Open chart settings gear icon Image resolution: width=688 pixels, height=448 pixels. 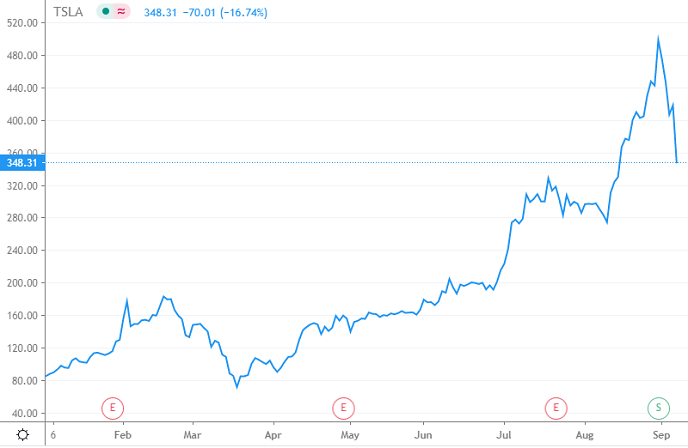point(22,435)
